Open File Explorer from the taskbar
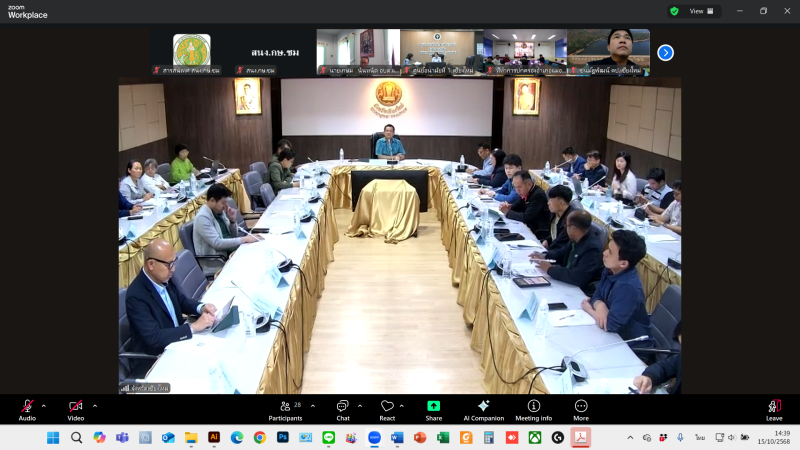The width and height of the screenshot is (800, 450). [x=191, y=438]
